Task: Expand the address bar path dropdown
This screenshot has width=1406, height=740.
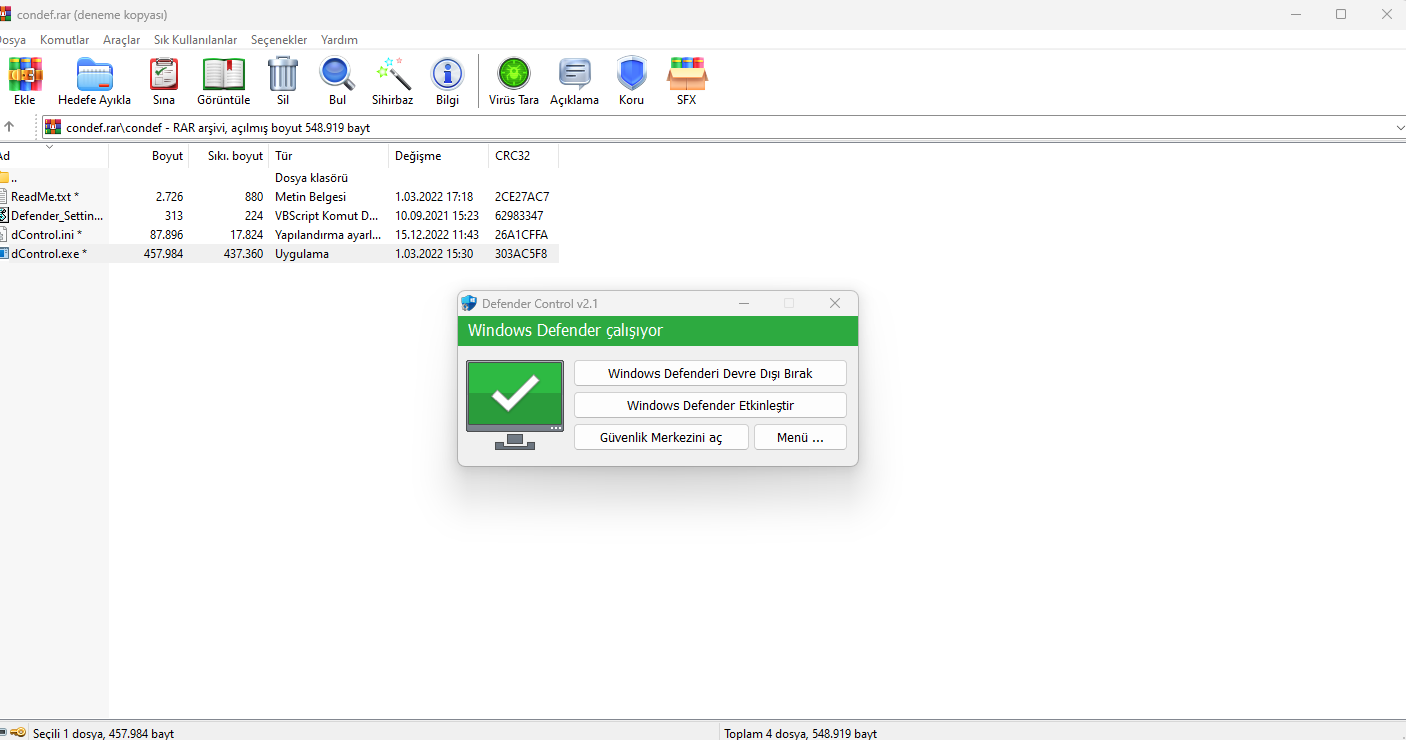Action: pyautogui.click(x=1399, y=128)
